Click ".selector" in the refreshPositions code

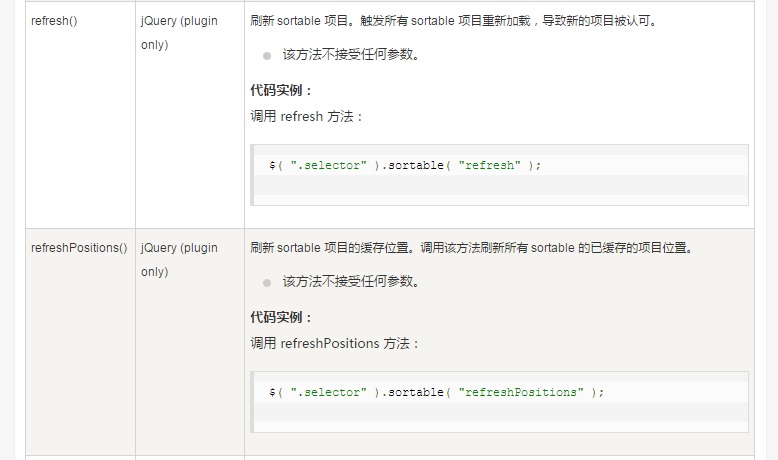tap(328, 392)
